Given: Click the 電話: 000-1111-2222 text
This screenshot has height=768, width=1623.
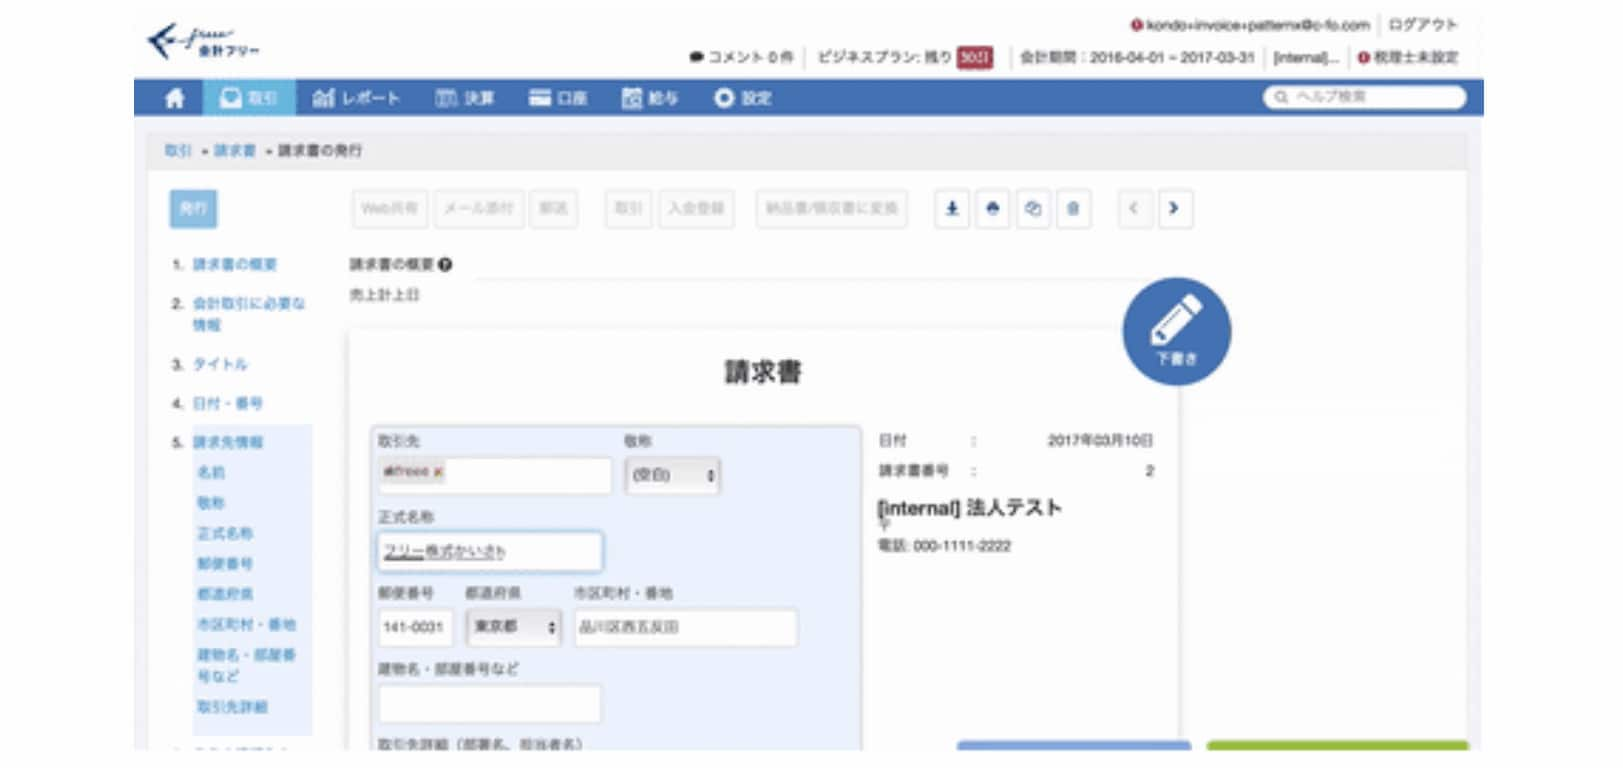Looking at the screenshot, I should [x=944, y=546].
